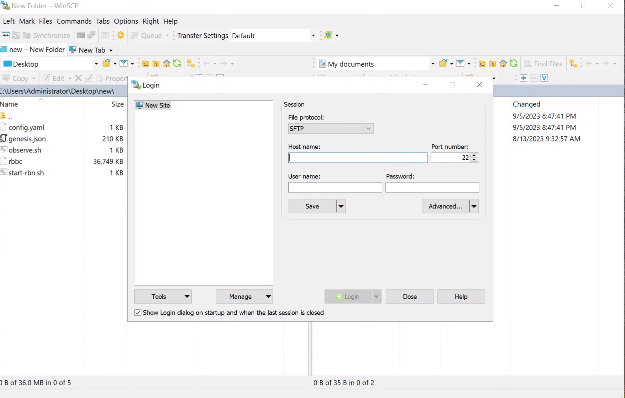Click the left panel filter icon
The image size is (625, 398).
click(x=124, y=63)
